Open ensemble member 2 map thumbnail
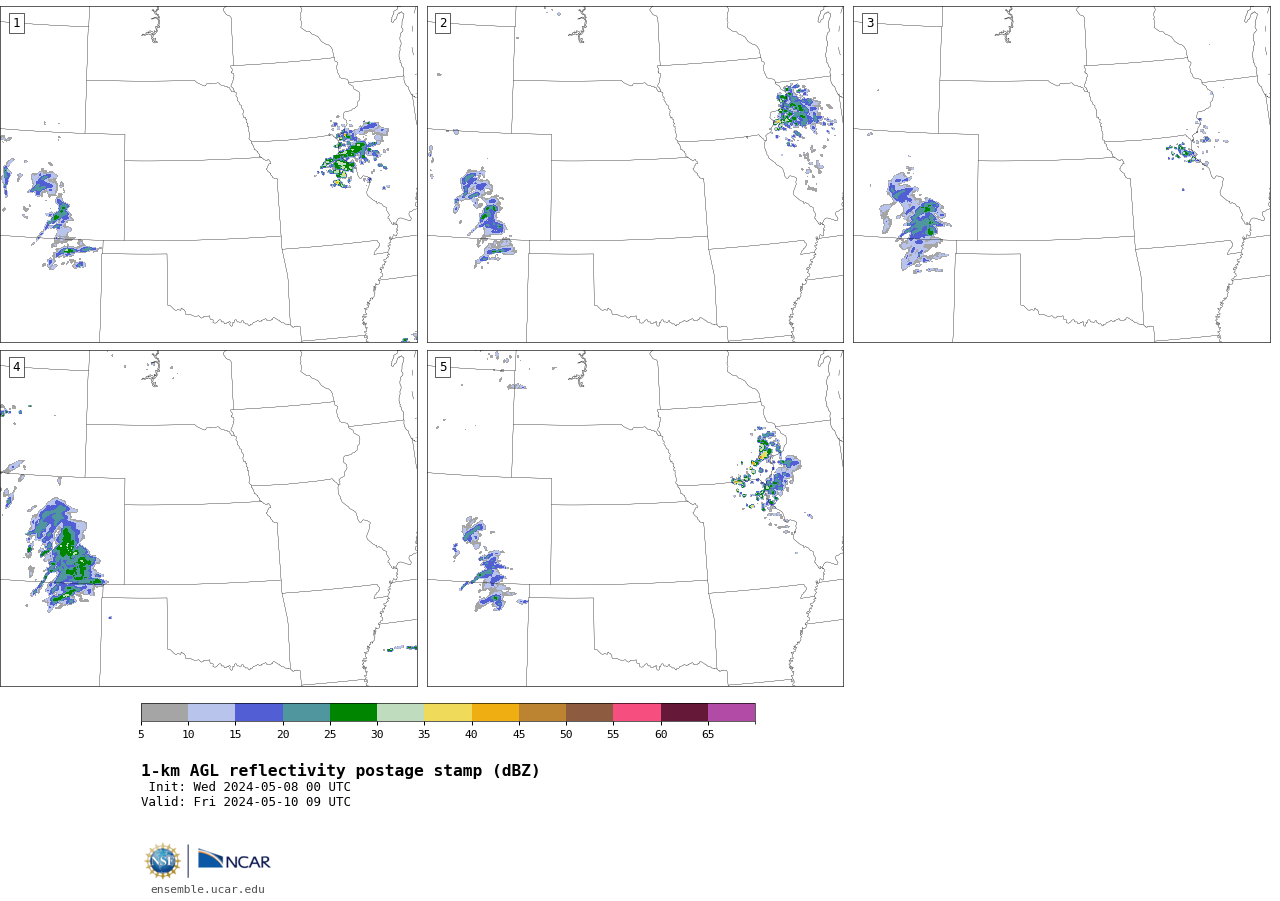 point(635,174)
